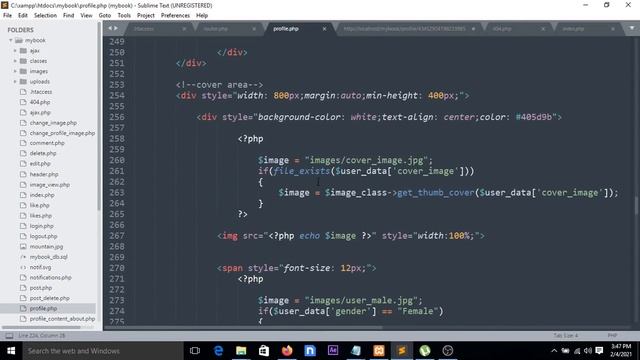Close the profile.php tab
The width and height of the screenshot is (640, 360).
pyautogui.click(x=324, y=29)
